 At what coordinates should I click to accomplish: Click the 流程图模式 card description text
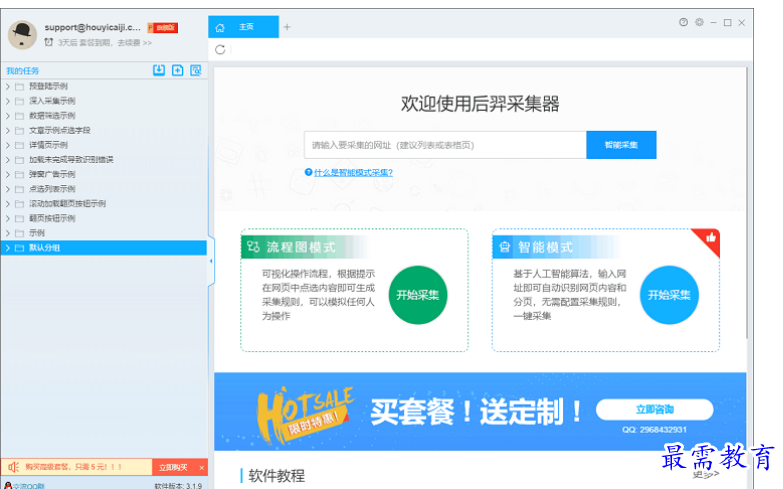point(318,295)
